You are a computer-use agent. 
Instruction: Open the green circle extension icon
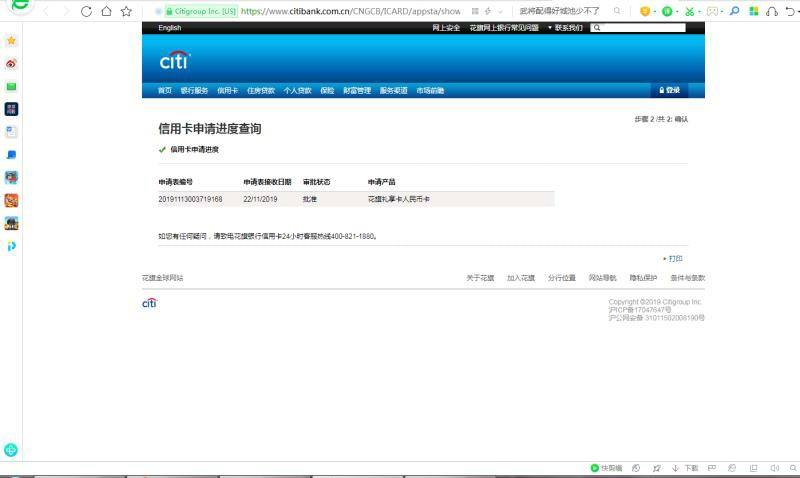(667, 11)
